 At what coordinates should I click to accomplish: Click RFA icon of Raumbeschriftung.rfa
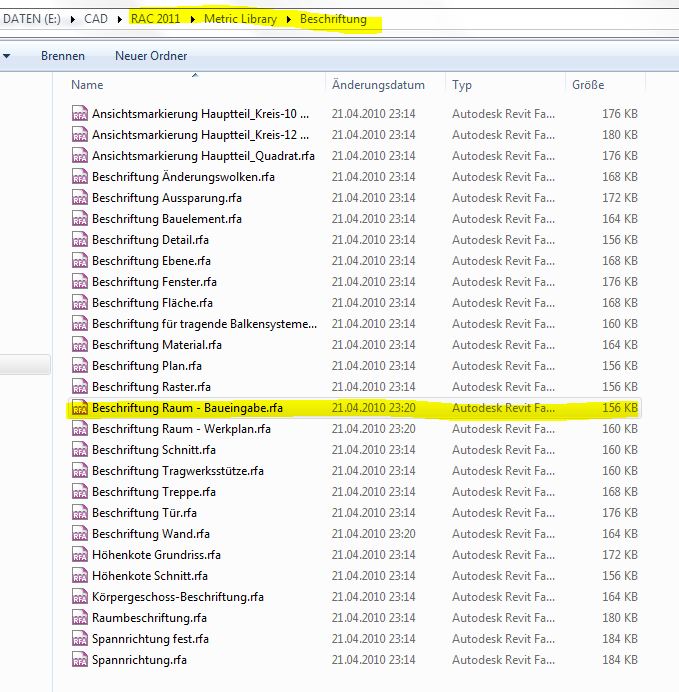click(x=79, y=617)
